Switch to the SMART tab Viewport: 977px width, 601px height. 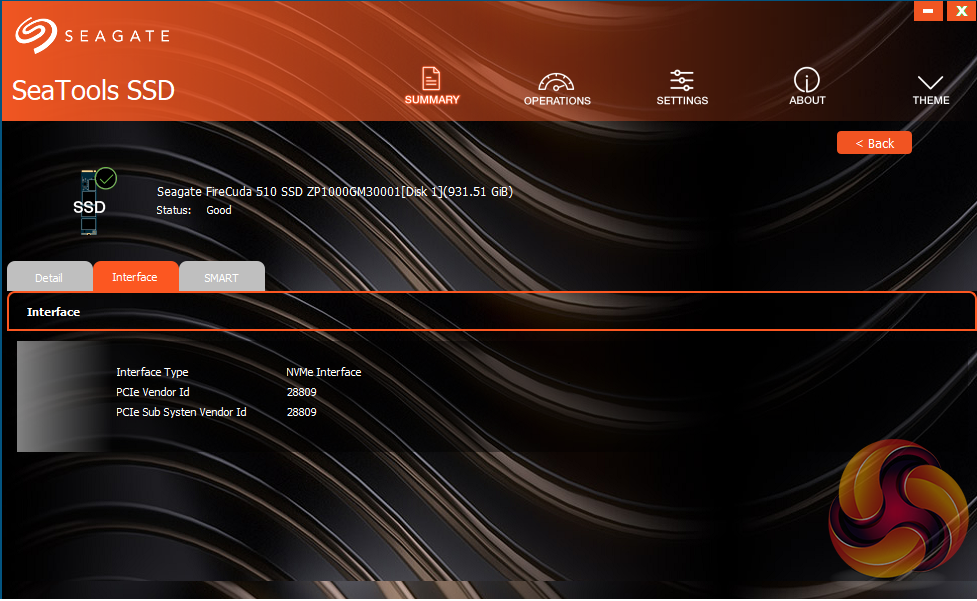pos(221,277)
